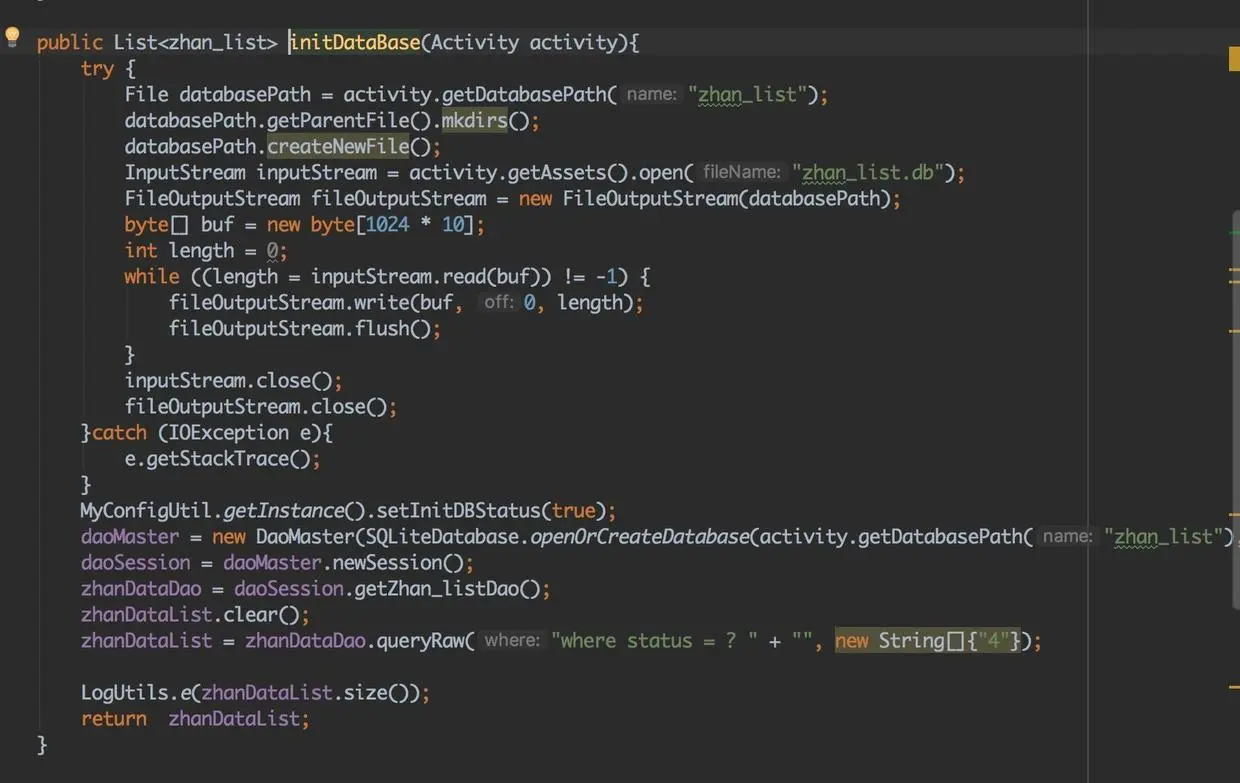Click the 'while' keyword
This screenshot has width=1240, height=783.
tap(152, 276)
